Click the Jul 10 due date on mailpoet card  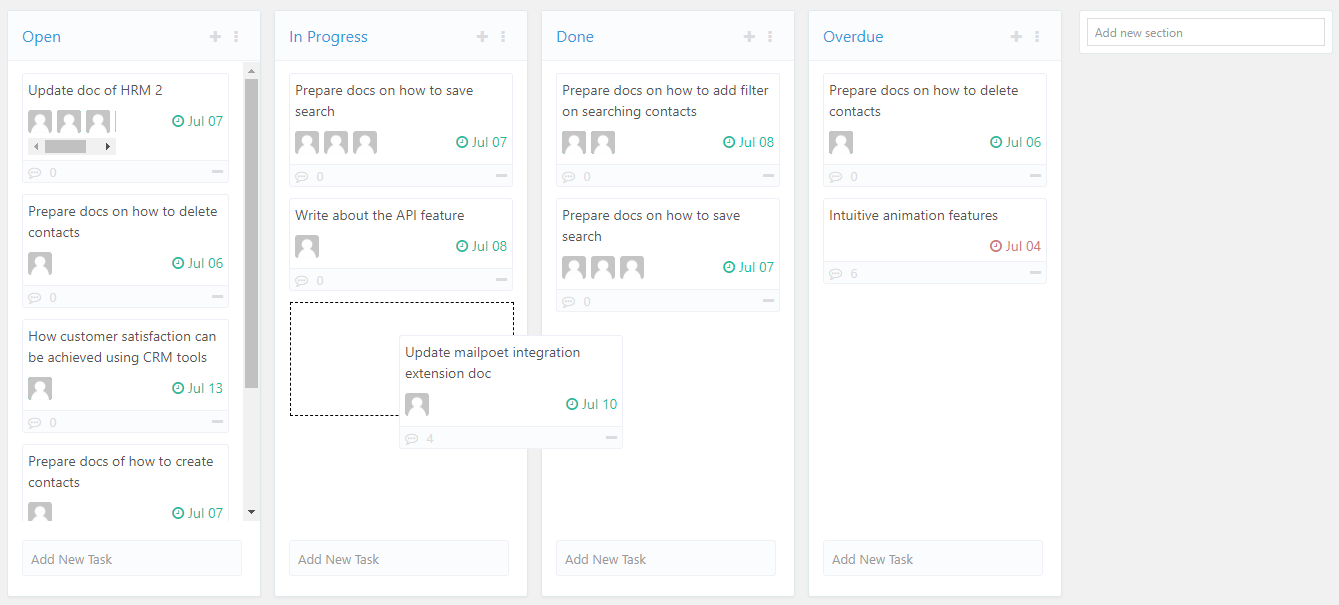[592, 404]
